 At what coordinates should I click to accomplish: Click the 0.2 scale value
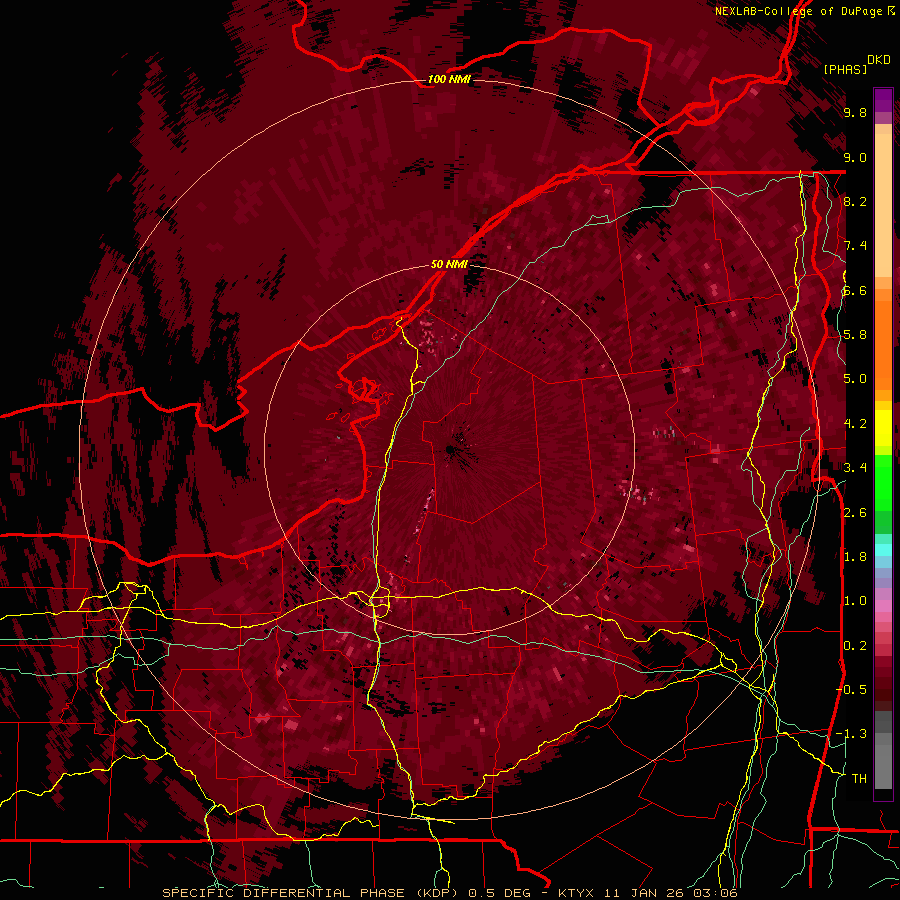tap(855, 646)
